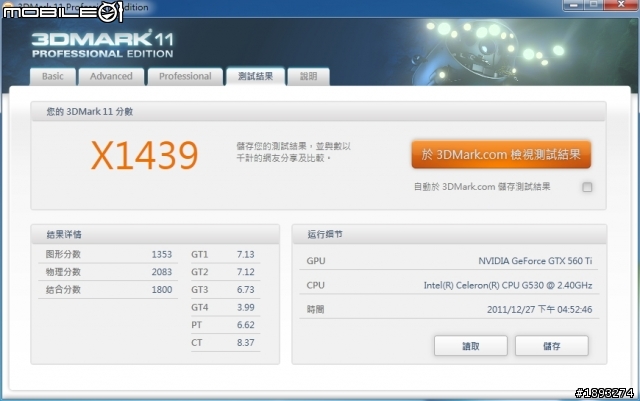Click the 运行细节 panel header
Image resolution: width=640 pixels, height=401 pixels.
coord(449,234)
